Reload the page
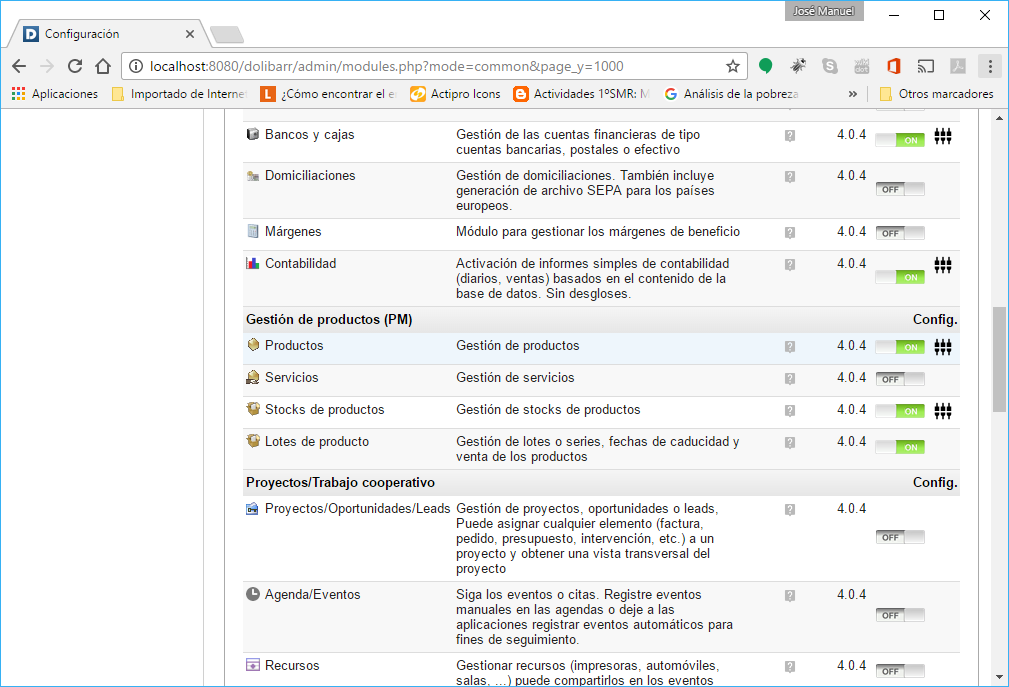1009x687 pixels. pyautogui.click(x=75, y=66)
